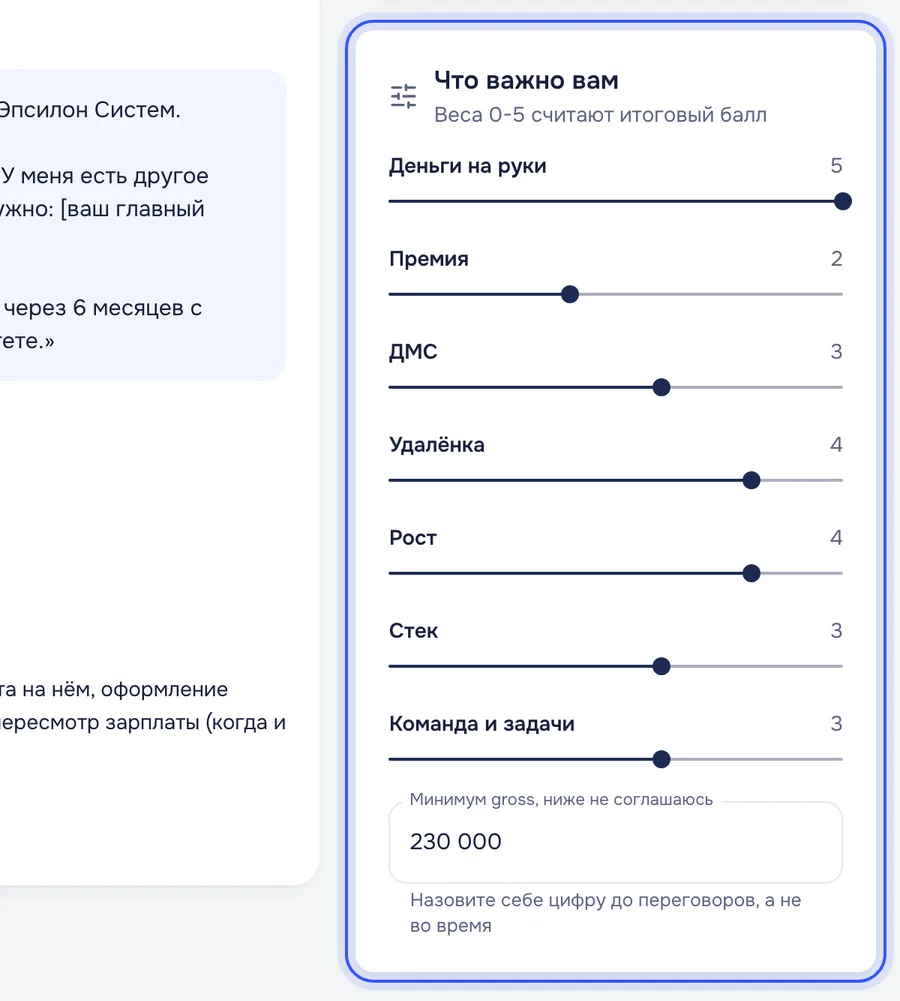Click the 'Стек' slider handle
This screenshot has width=900, height=1001.
tap(661, 666)
